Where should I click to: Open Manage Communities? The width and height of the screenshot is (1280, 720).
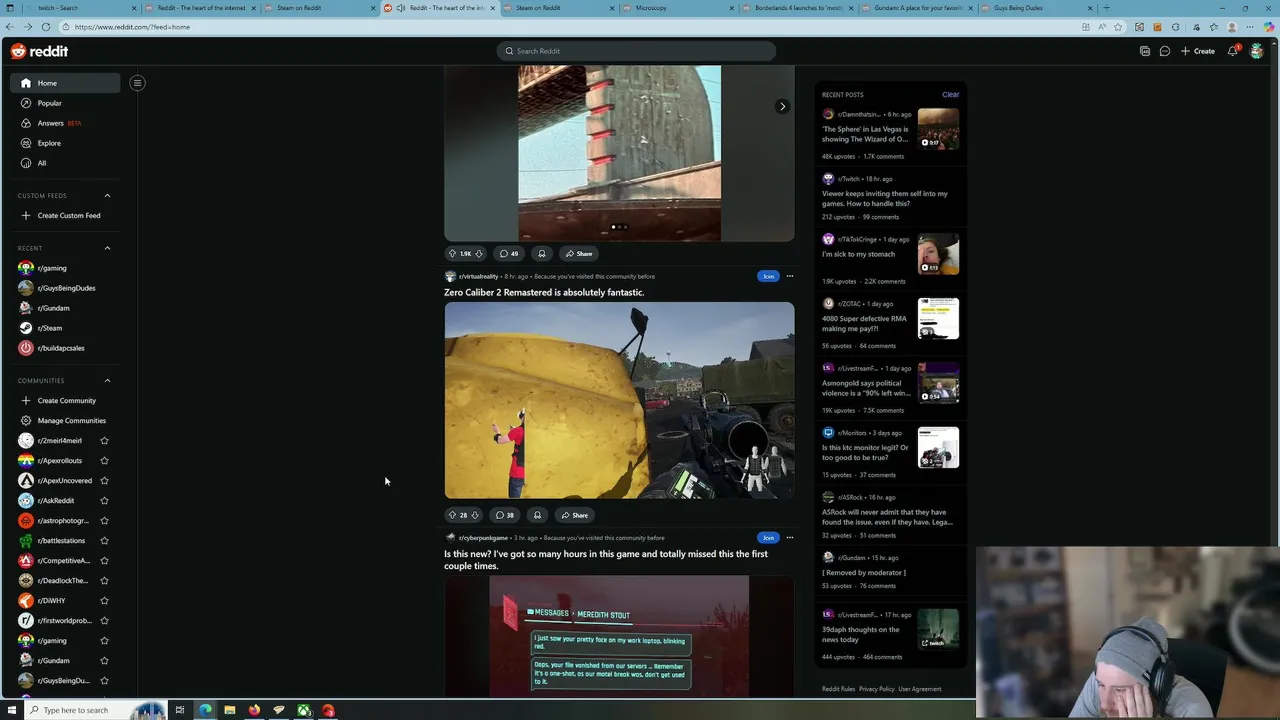click(x=65, y=420)
